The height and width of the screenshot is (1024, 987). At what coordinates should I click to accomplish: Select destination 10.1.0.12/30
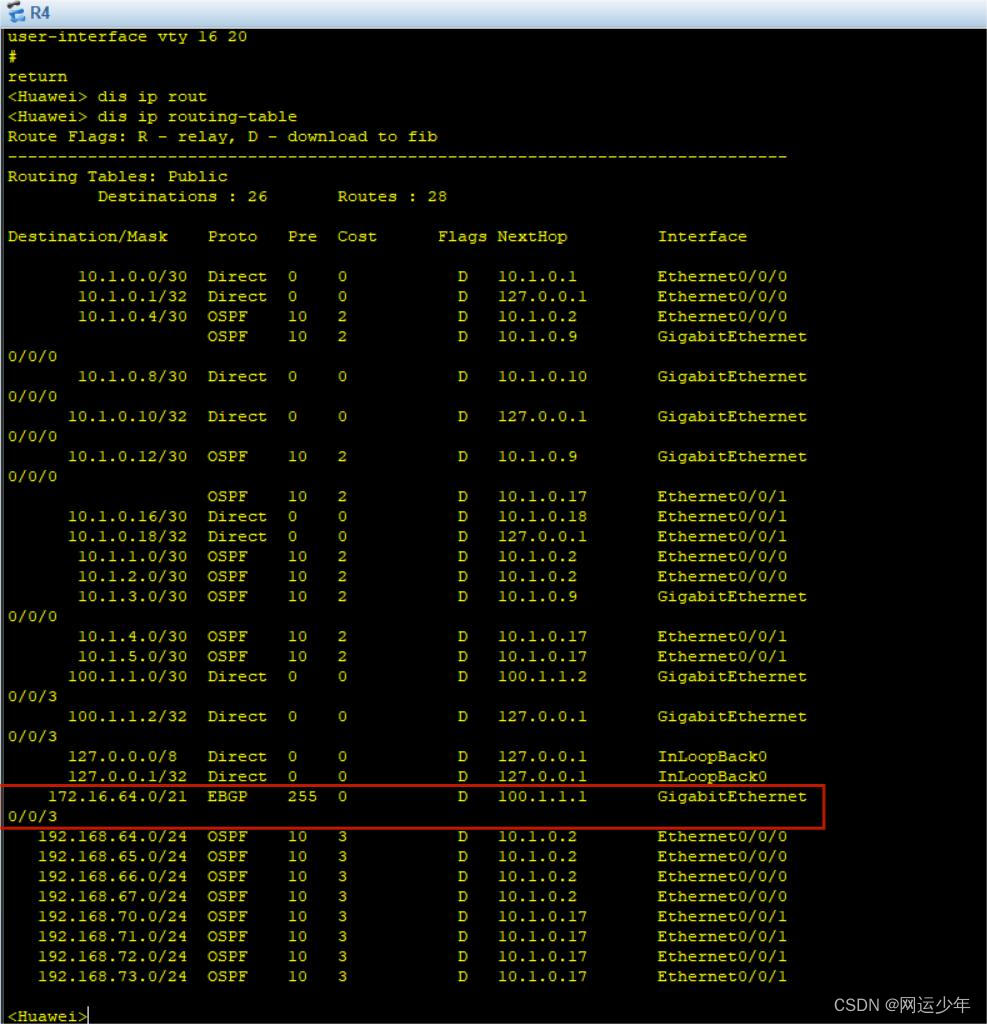[x=127, y=456]
